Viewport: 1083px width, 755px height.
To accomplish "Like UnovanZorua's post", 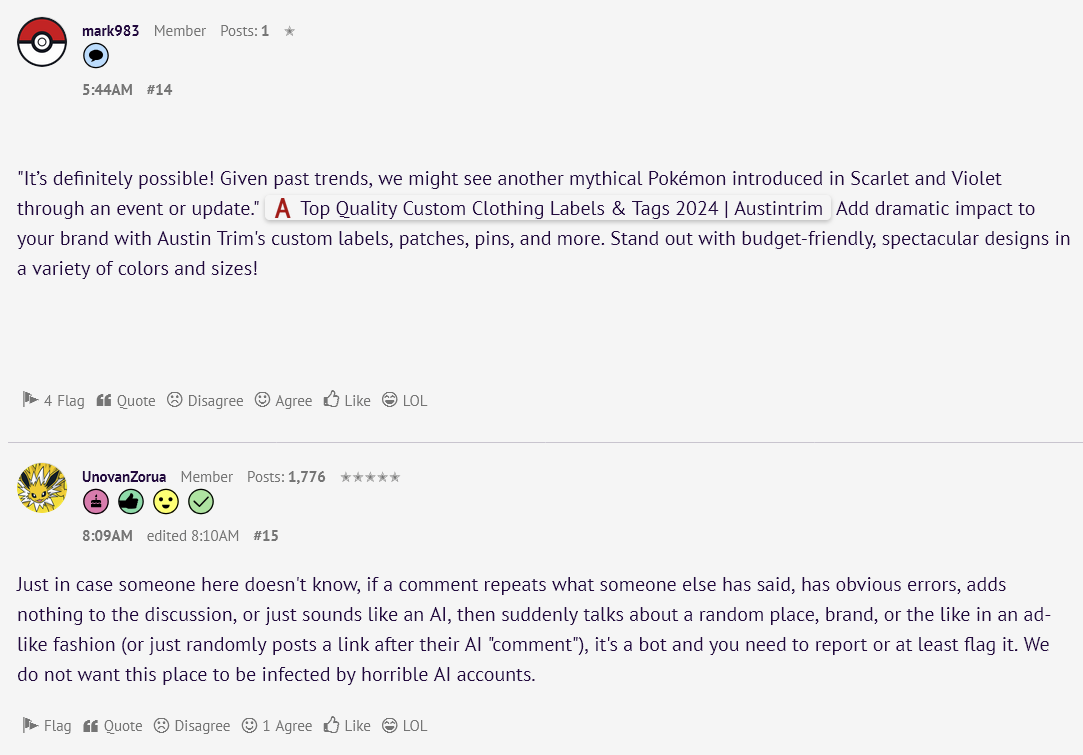I will [x=347, y=725].
